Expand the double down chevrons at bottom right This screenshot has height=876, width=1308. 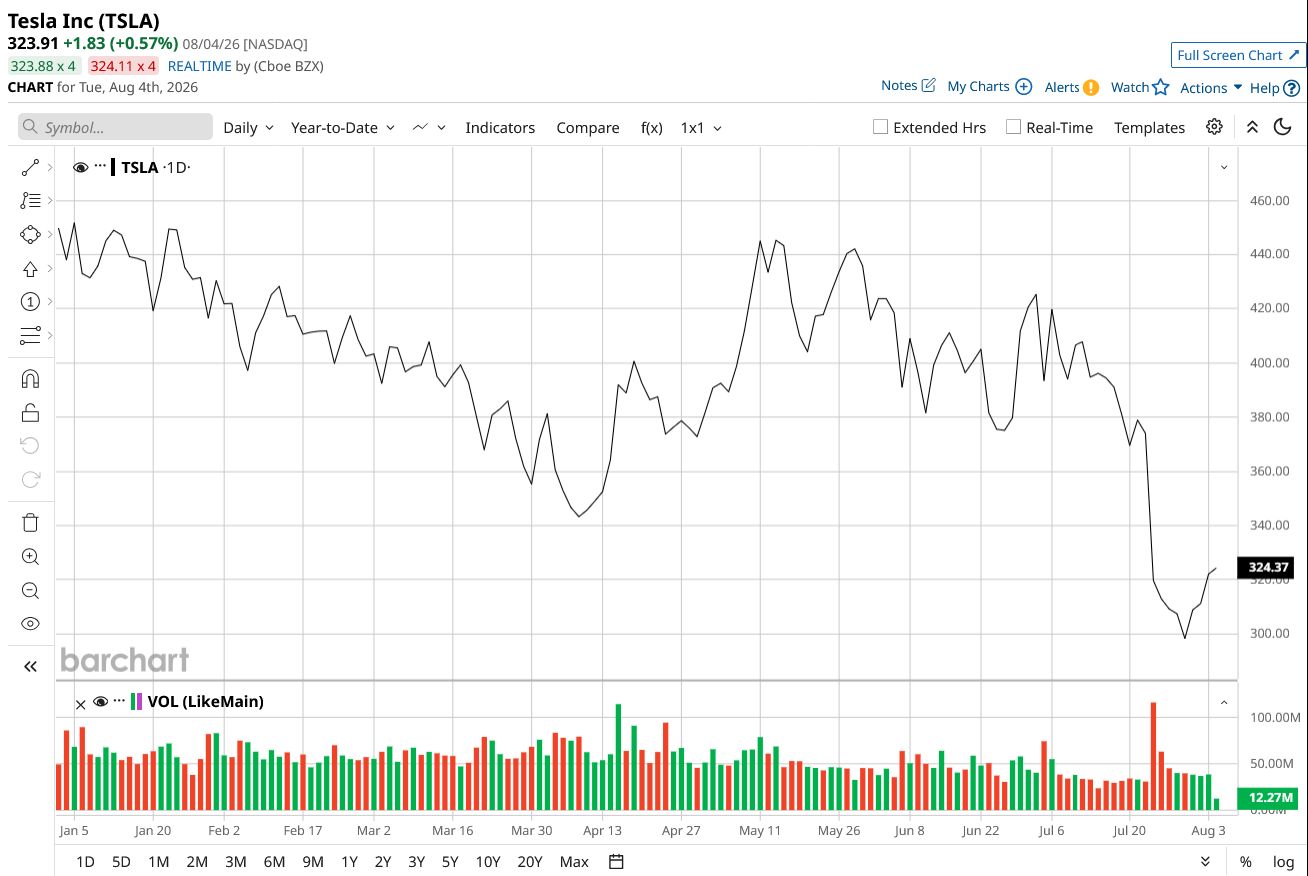coord(1205,861)
